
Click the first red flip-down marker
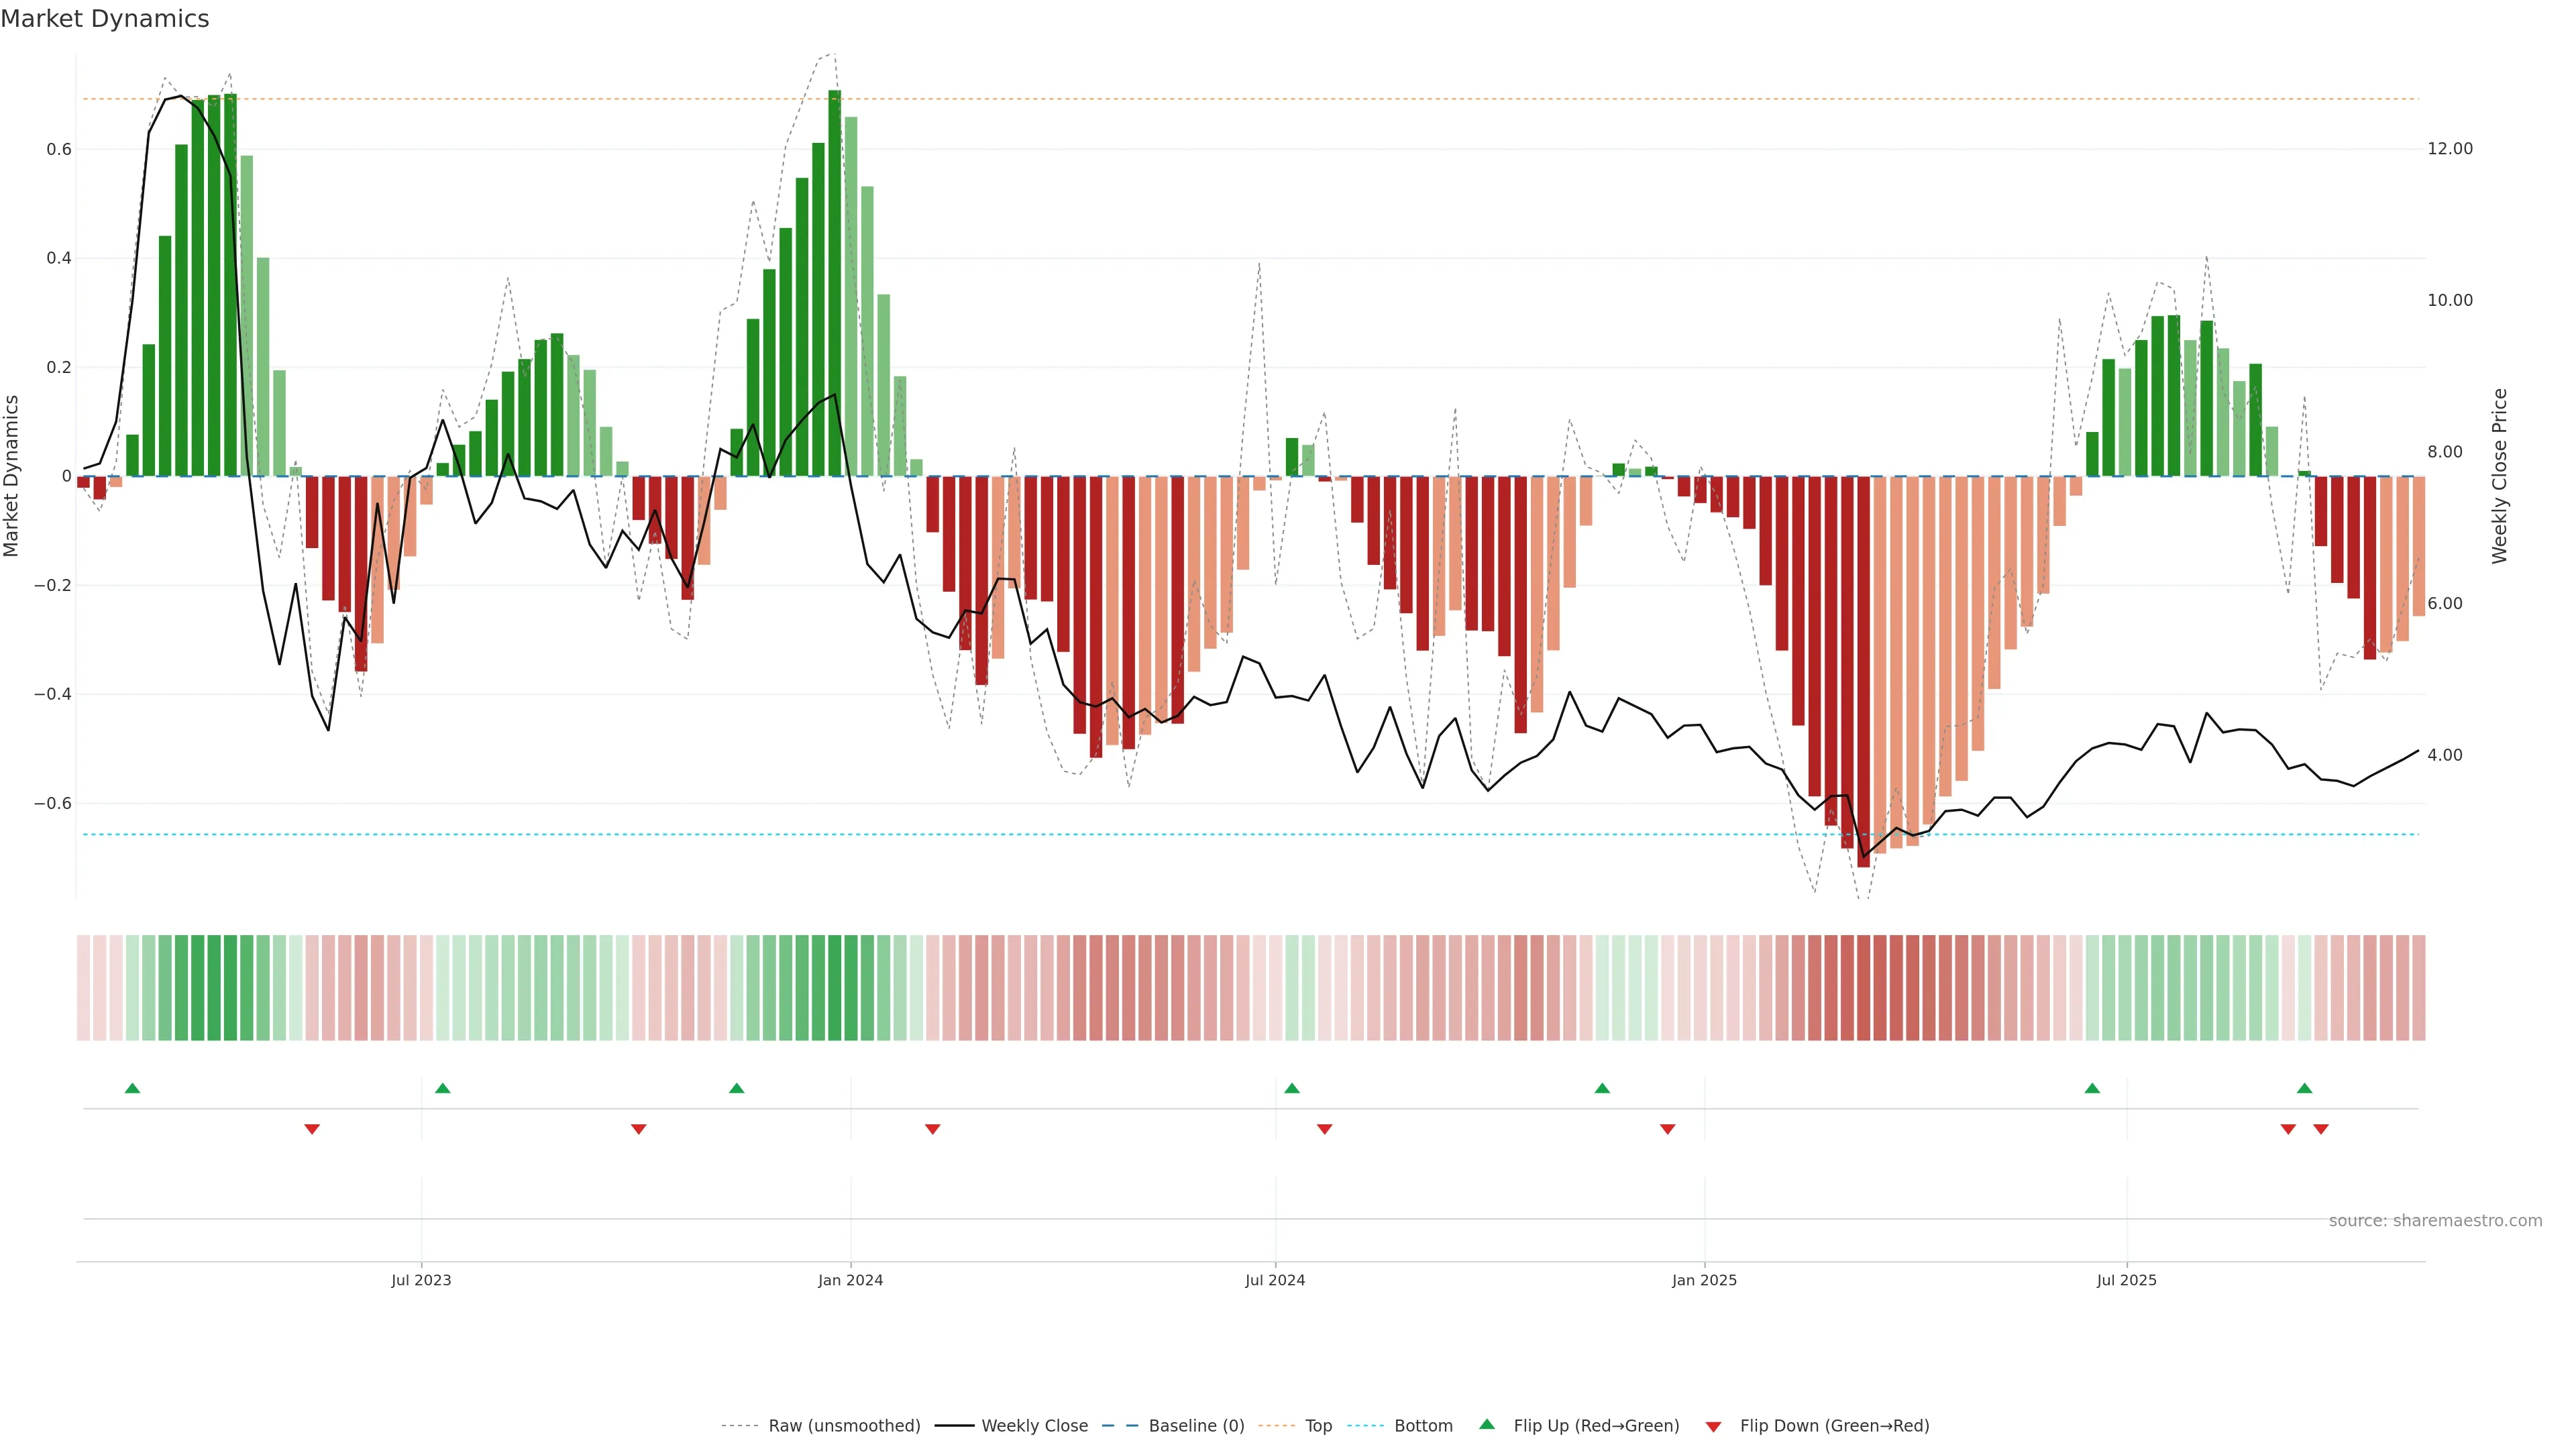tap(312, 1129)
